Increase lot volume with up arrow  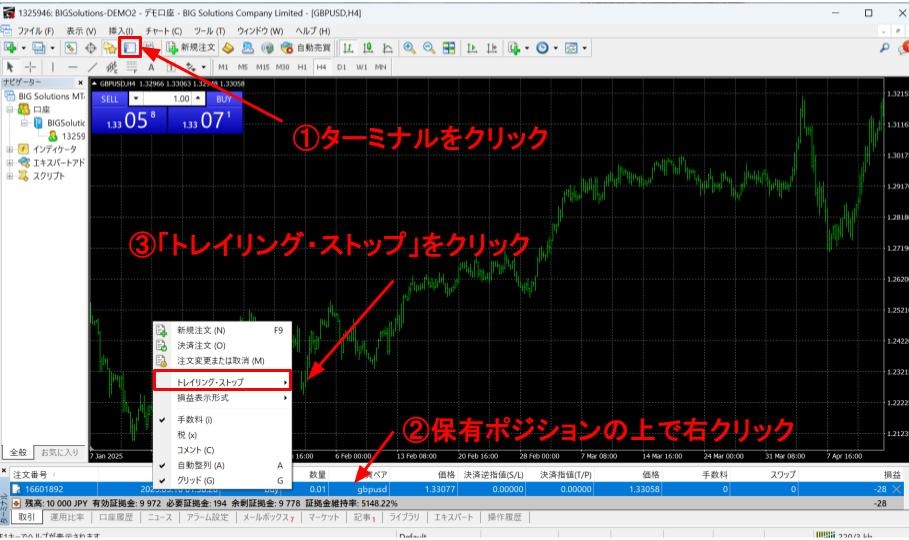point(198,99)
